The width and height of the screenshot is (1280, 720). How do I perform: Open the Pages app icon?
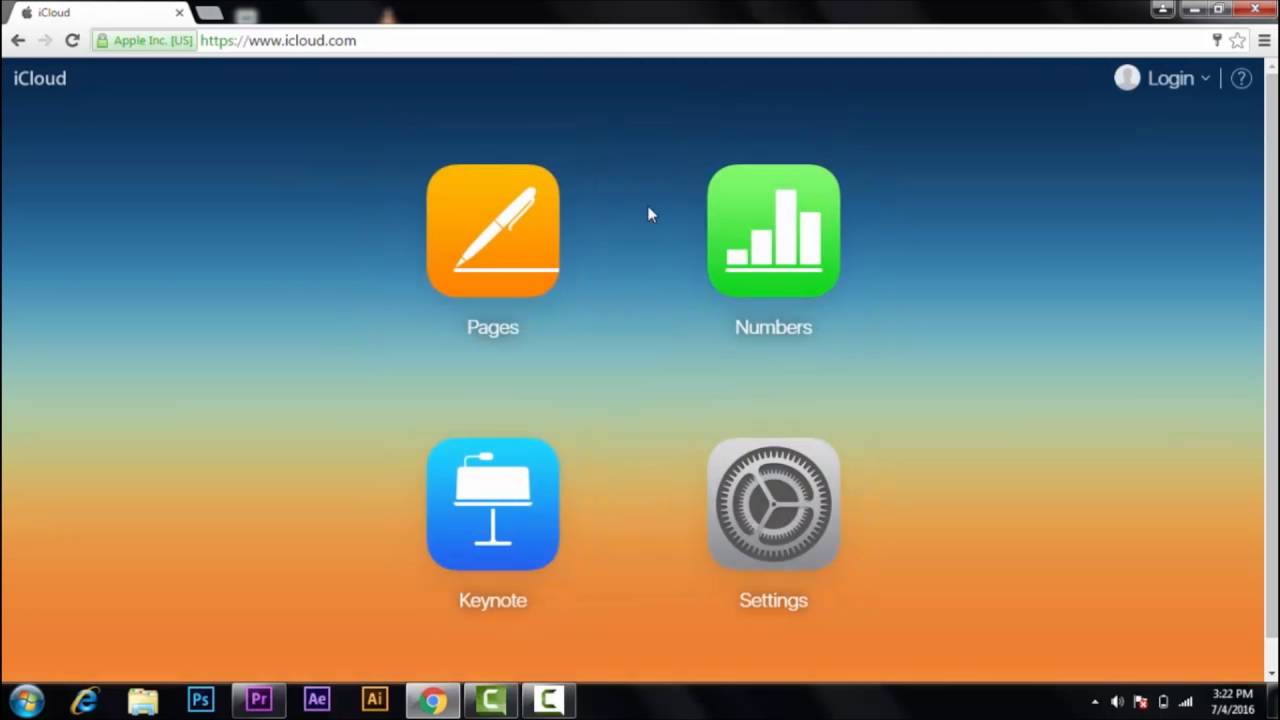point(493,231)
